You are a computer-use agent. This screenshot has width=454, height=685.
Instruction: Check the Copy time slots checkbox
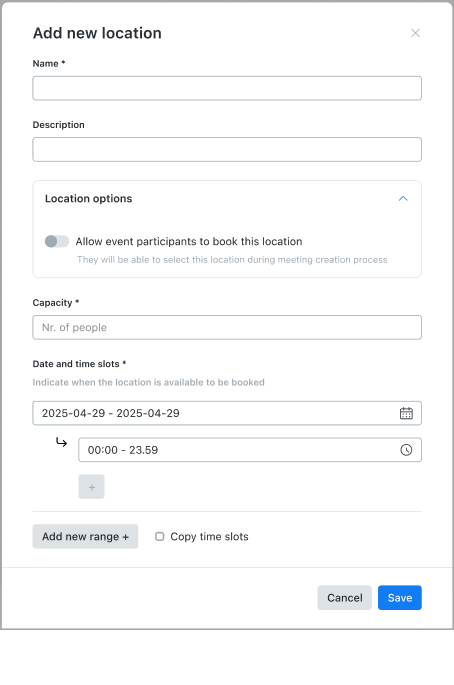click(159, 536)
